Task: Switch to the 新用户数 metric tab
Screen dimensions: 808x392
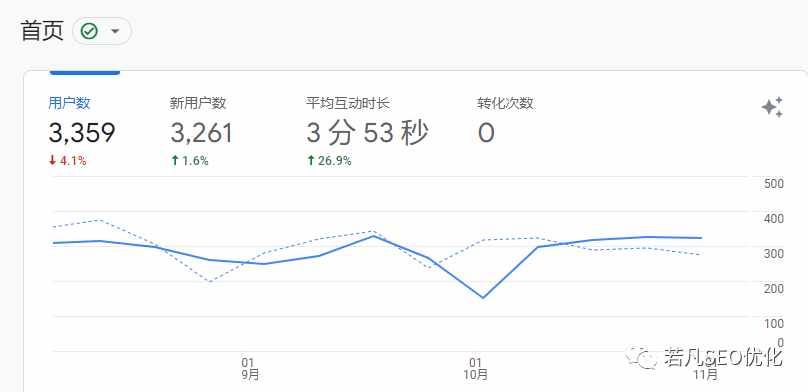Action: [198, 104]
